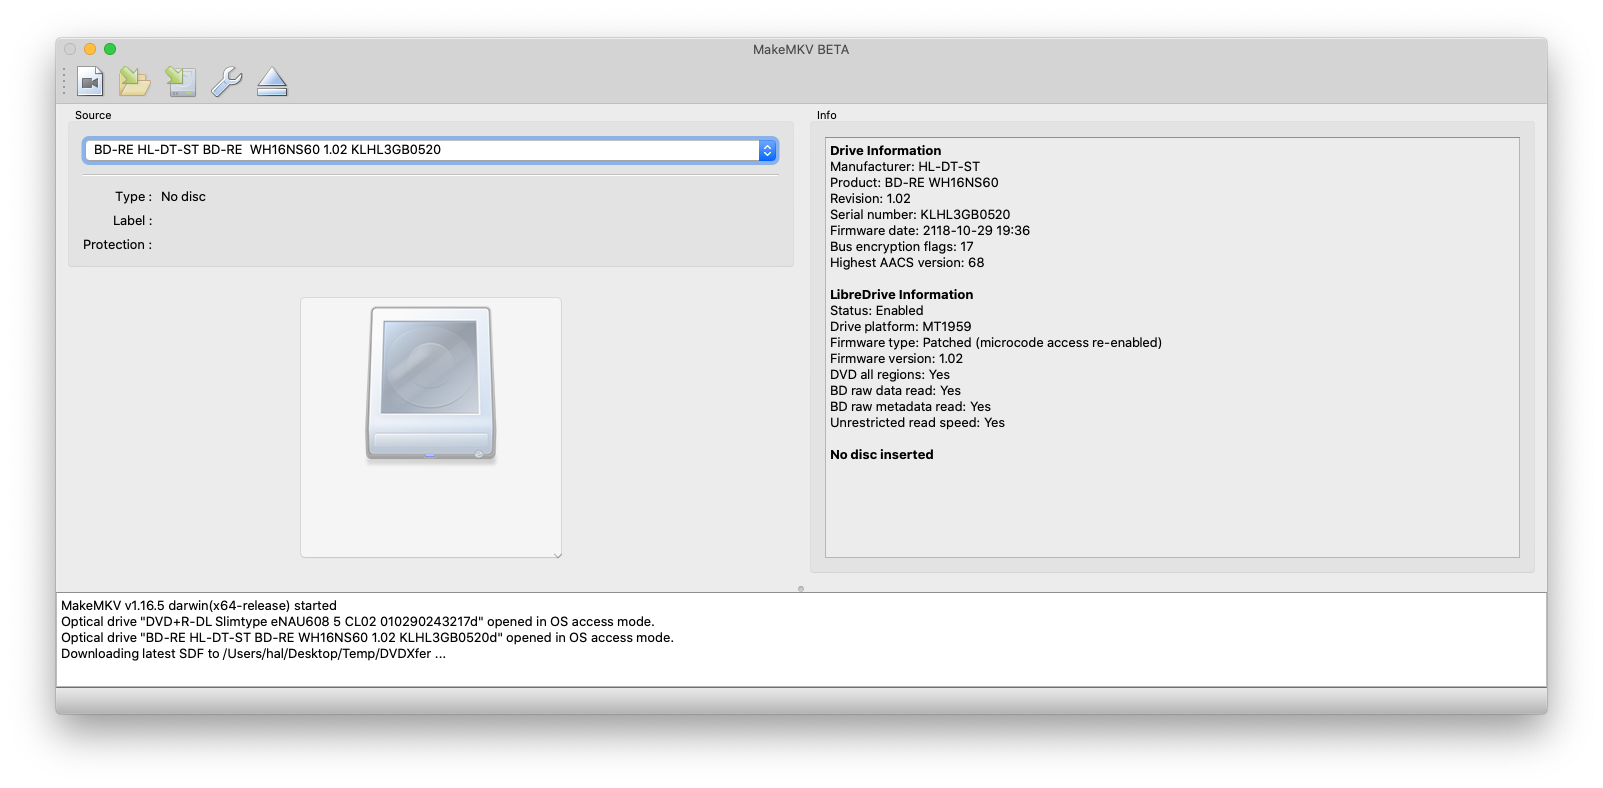Click the dropdown arrows on drive selector
The width and height of the screenshot is (1603, 788).
(x=767, y=150)
